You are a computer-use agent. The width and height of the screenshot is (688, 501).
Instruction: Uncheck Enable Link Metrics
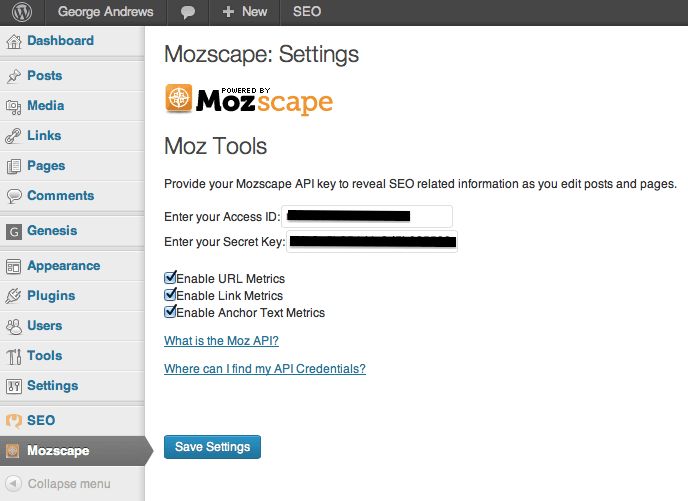point(170,295)
